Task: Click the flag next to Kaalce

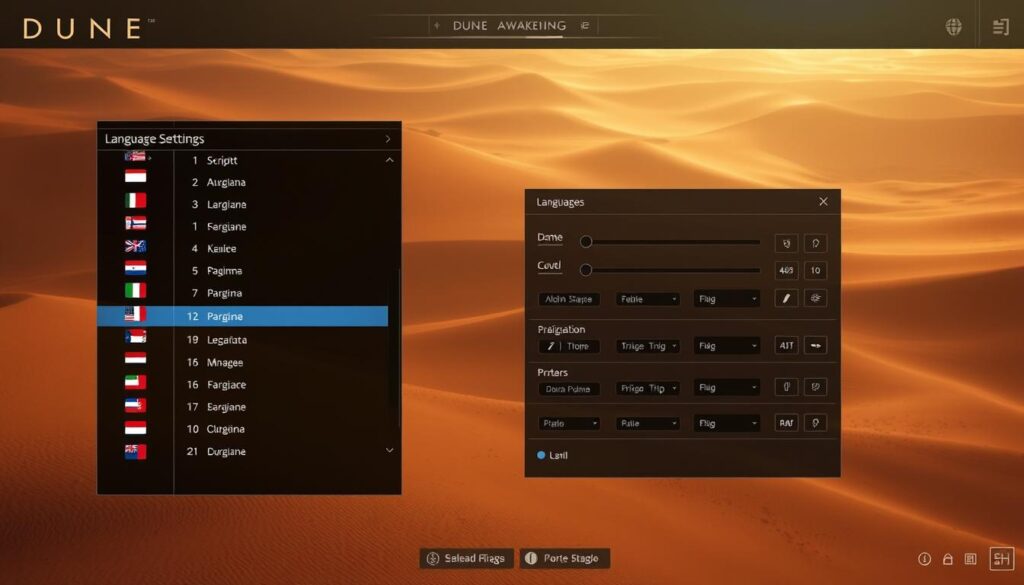Action: click(135, 246)
